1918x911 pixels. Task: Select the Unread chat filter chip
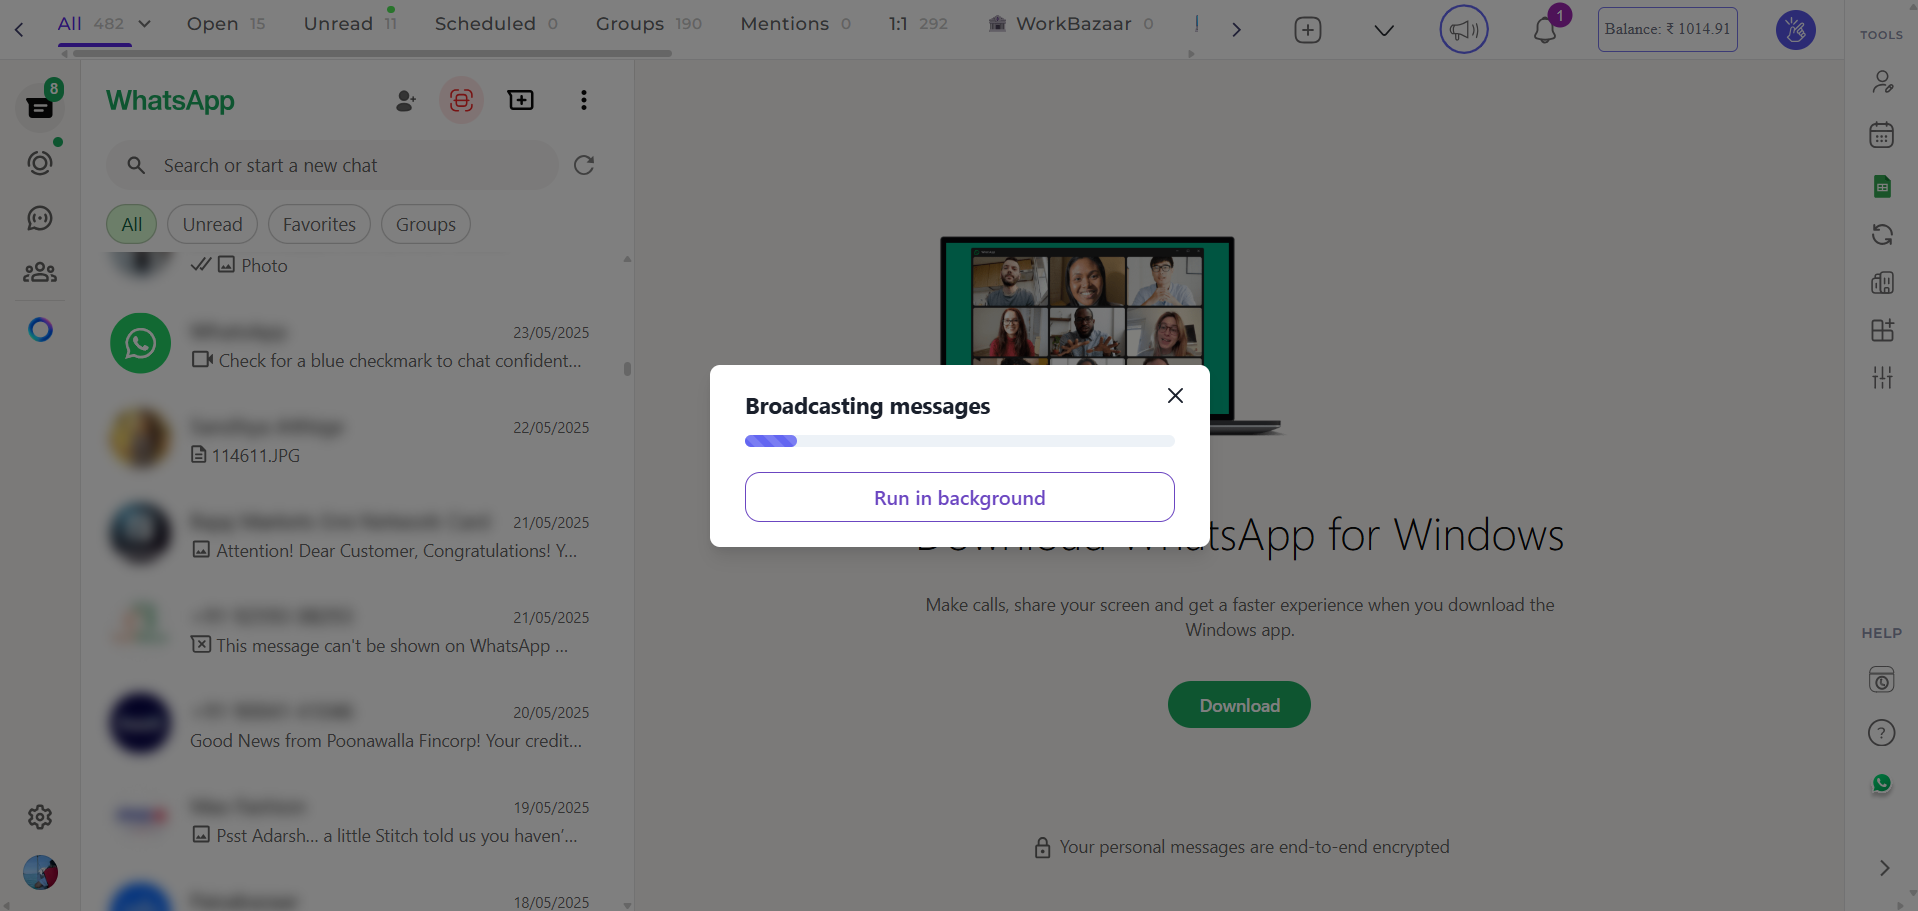tap(212, 224)
